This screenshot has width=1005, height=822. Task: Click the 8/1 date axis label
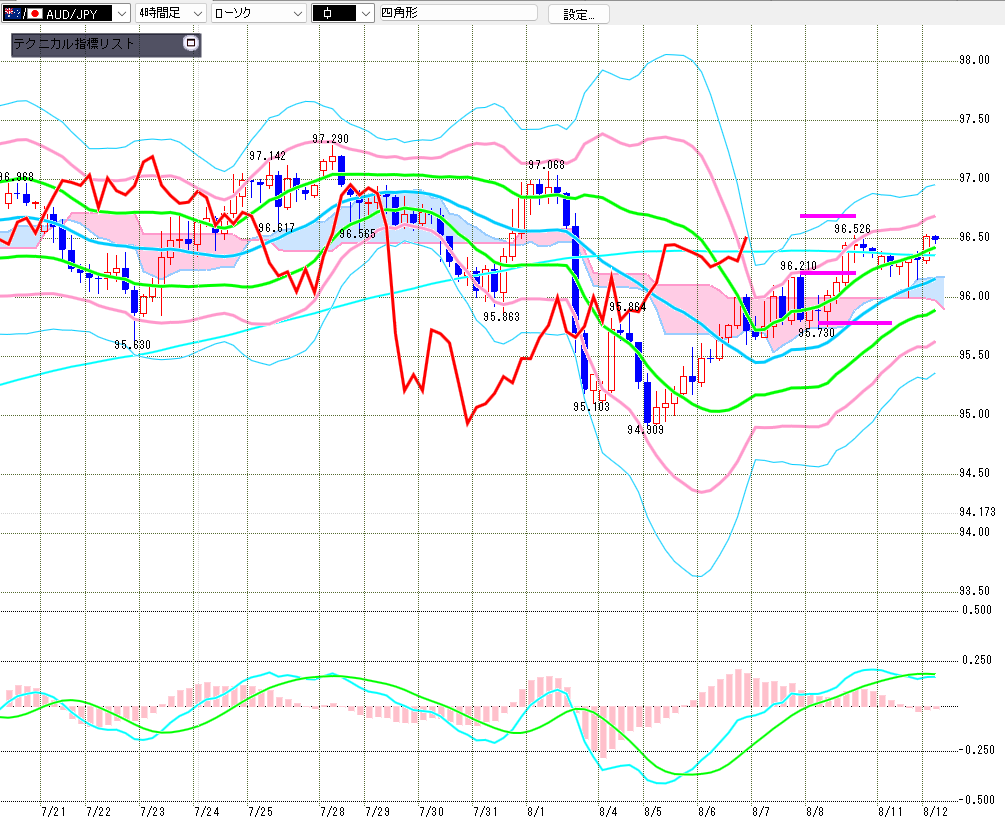(535, 812)
